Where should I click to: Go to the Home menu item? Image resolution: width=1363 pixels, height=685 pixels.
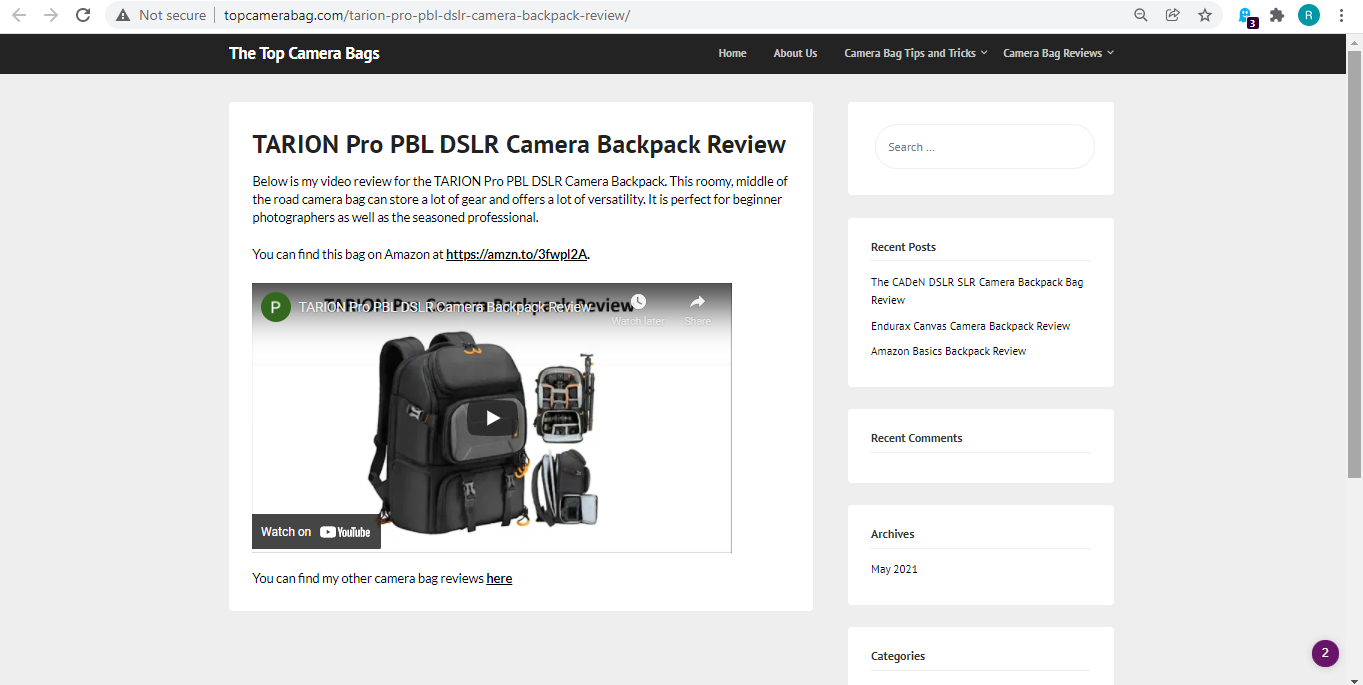(732, 53)
